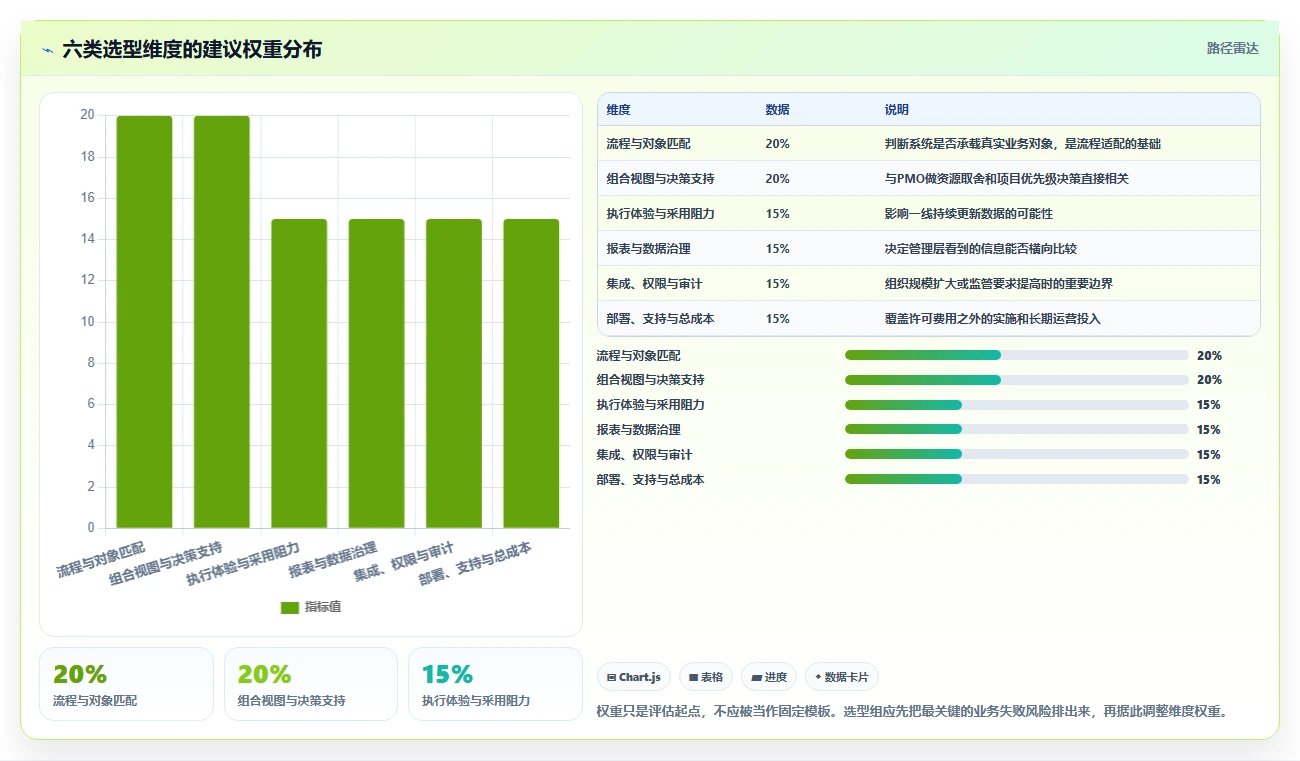Image resolution: width=1300 pixels, height=761 pixels.
Task: Click the footnote starting 权重只是评估起点
Action: (911, 711)
